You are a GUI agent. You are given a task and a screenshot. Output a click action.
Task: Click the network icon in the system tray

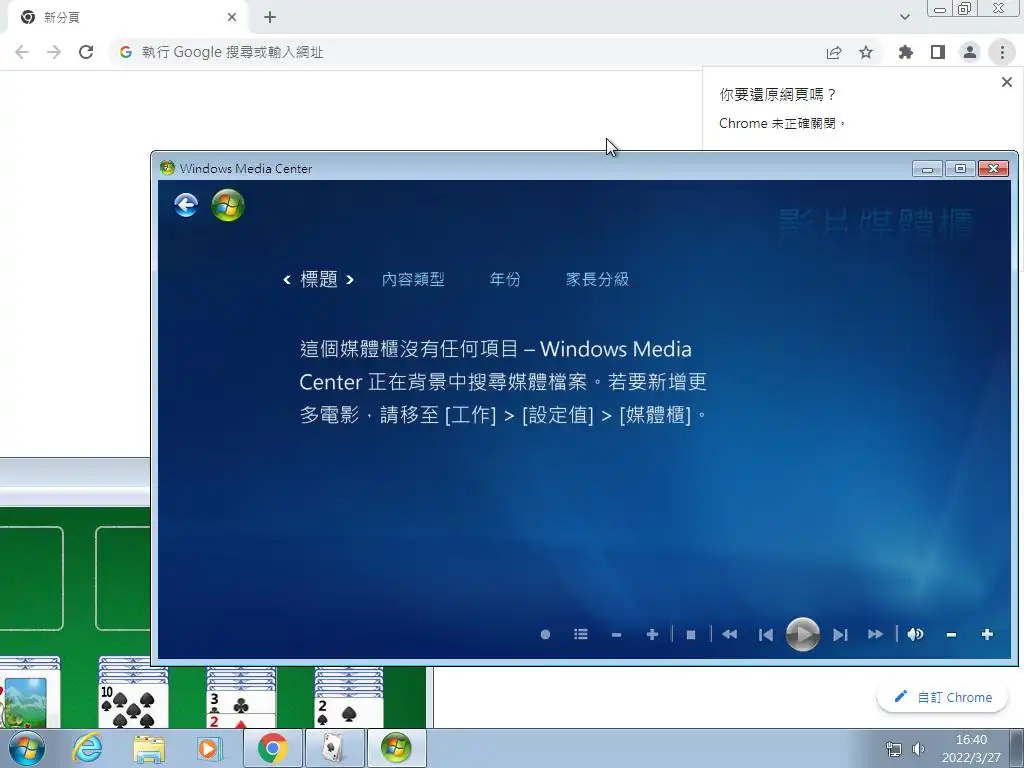point(893,749)
